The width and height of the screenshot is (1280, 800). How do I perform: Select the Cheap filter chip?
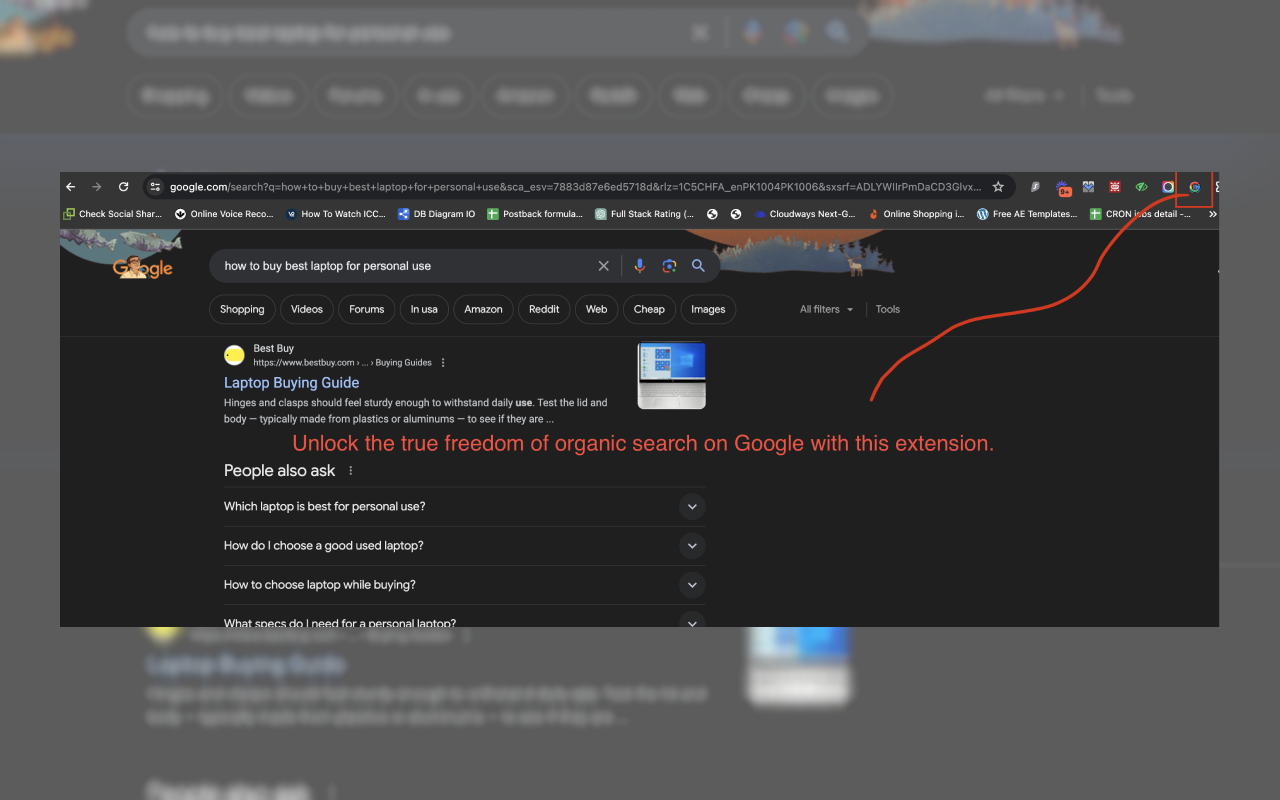point(649,310)
